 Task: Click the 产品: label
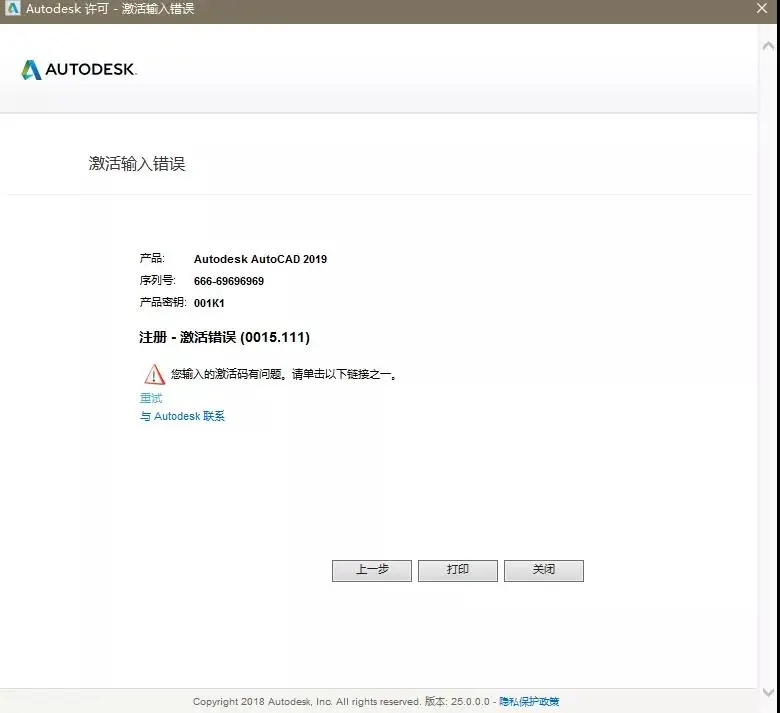click(152, 258)
